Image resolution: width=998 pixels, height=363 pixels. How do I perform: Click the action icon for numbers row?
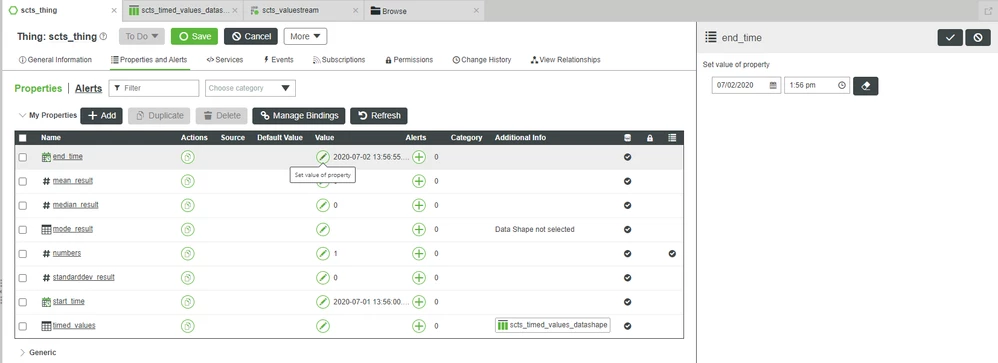pyautogui.click(x=188, y=253)
